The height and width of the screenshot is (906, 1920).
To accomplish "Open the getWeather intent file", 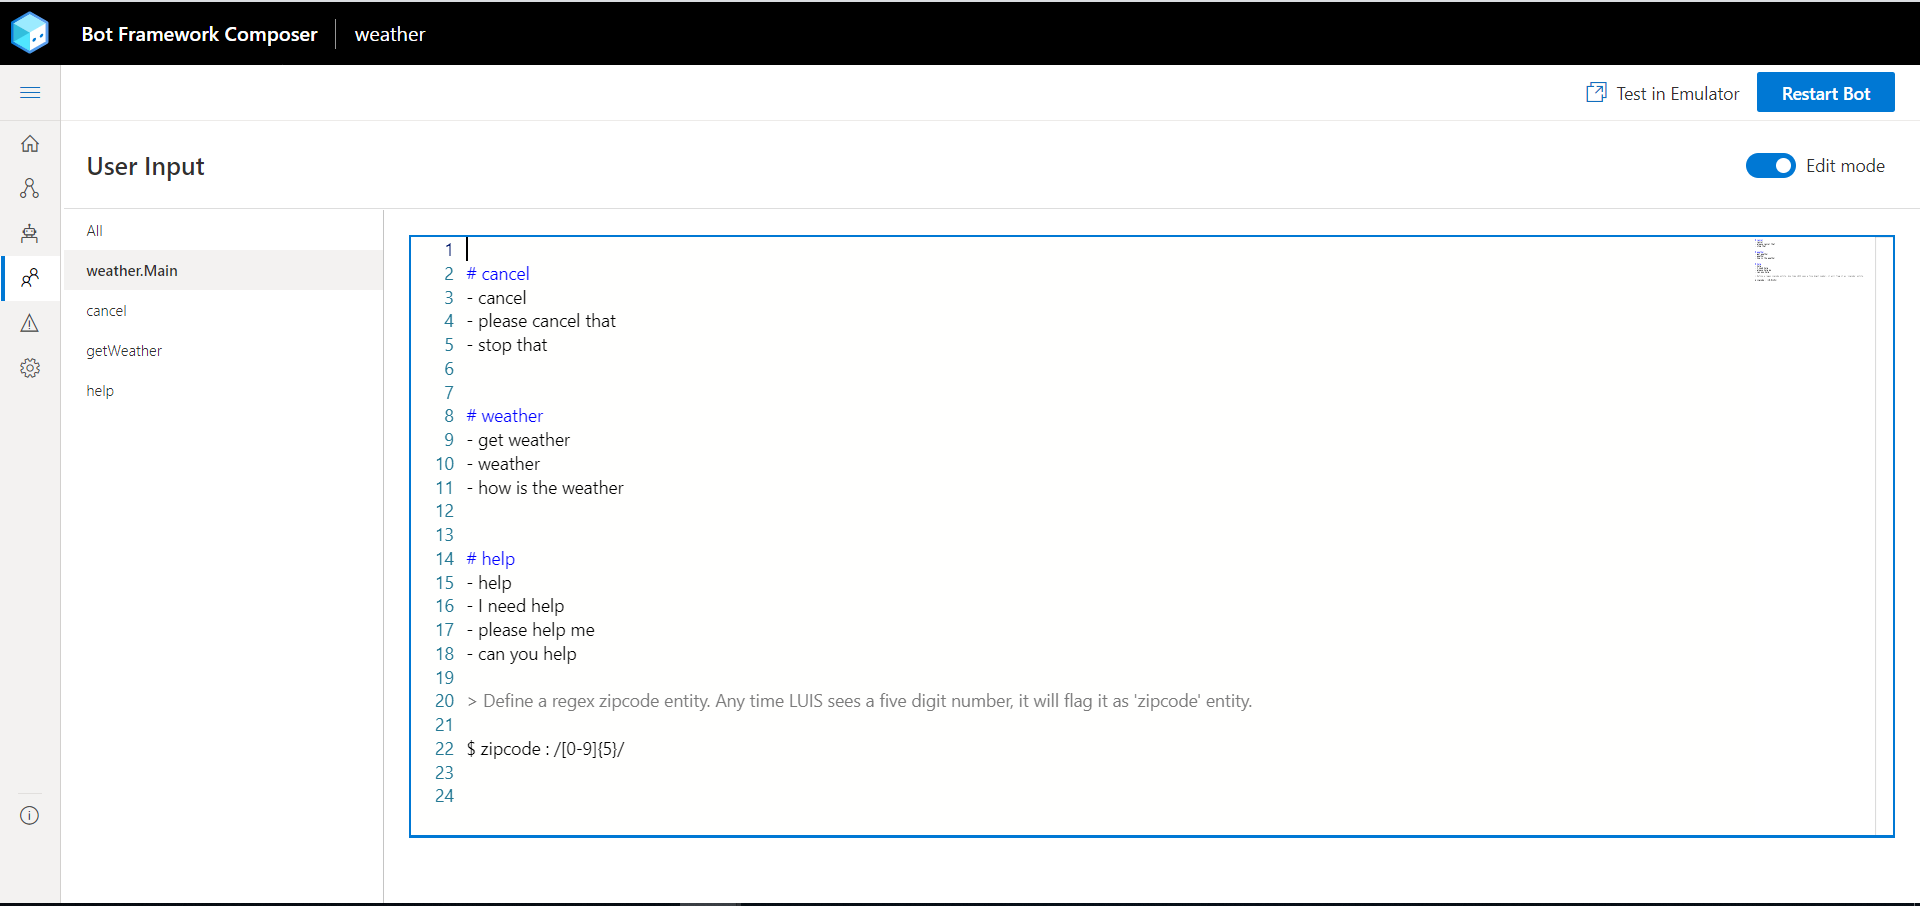I will click(123, 350).
